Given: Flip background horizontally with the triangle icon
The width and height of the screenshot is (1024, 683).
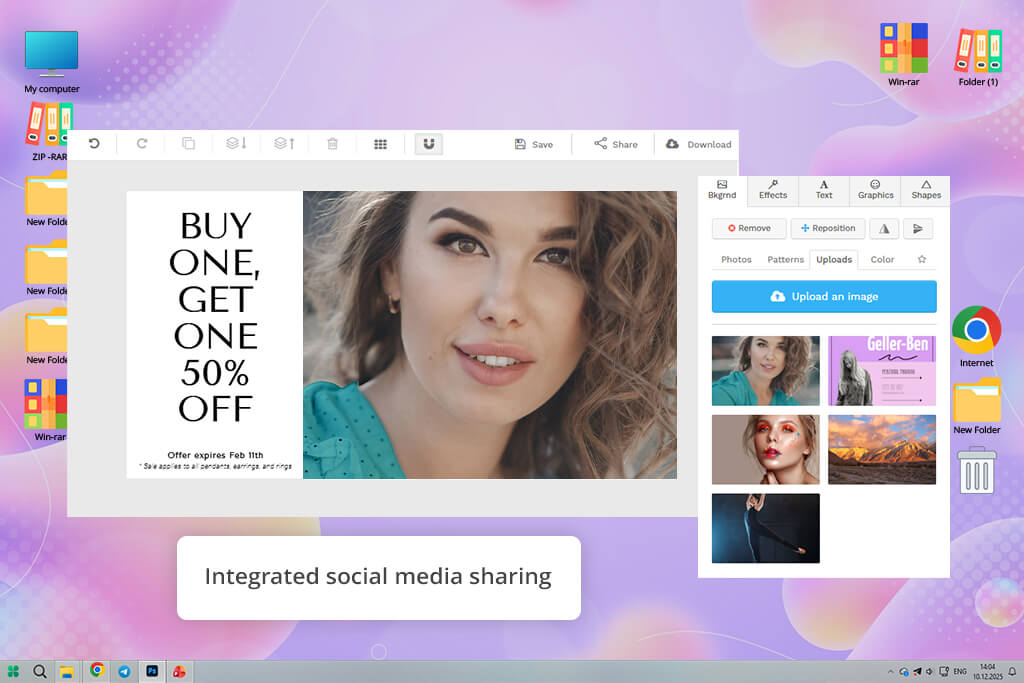Looking at the screenshot, I should pyautogui.click(x=884, y=229).
